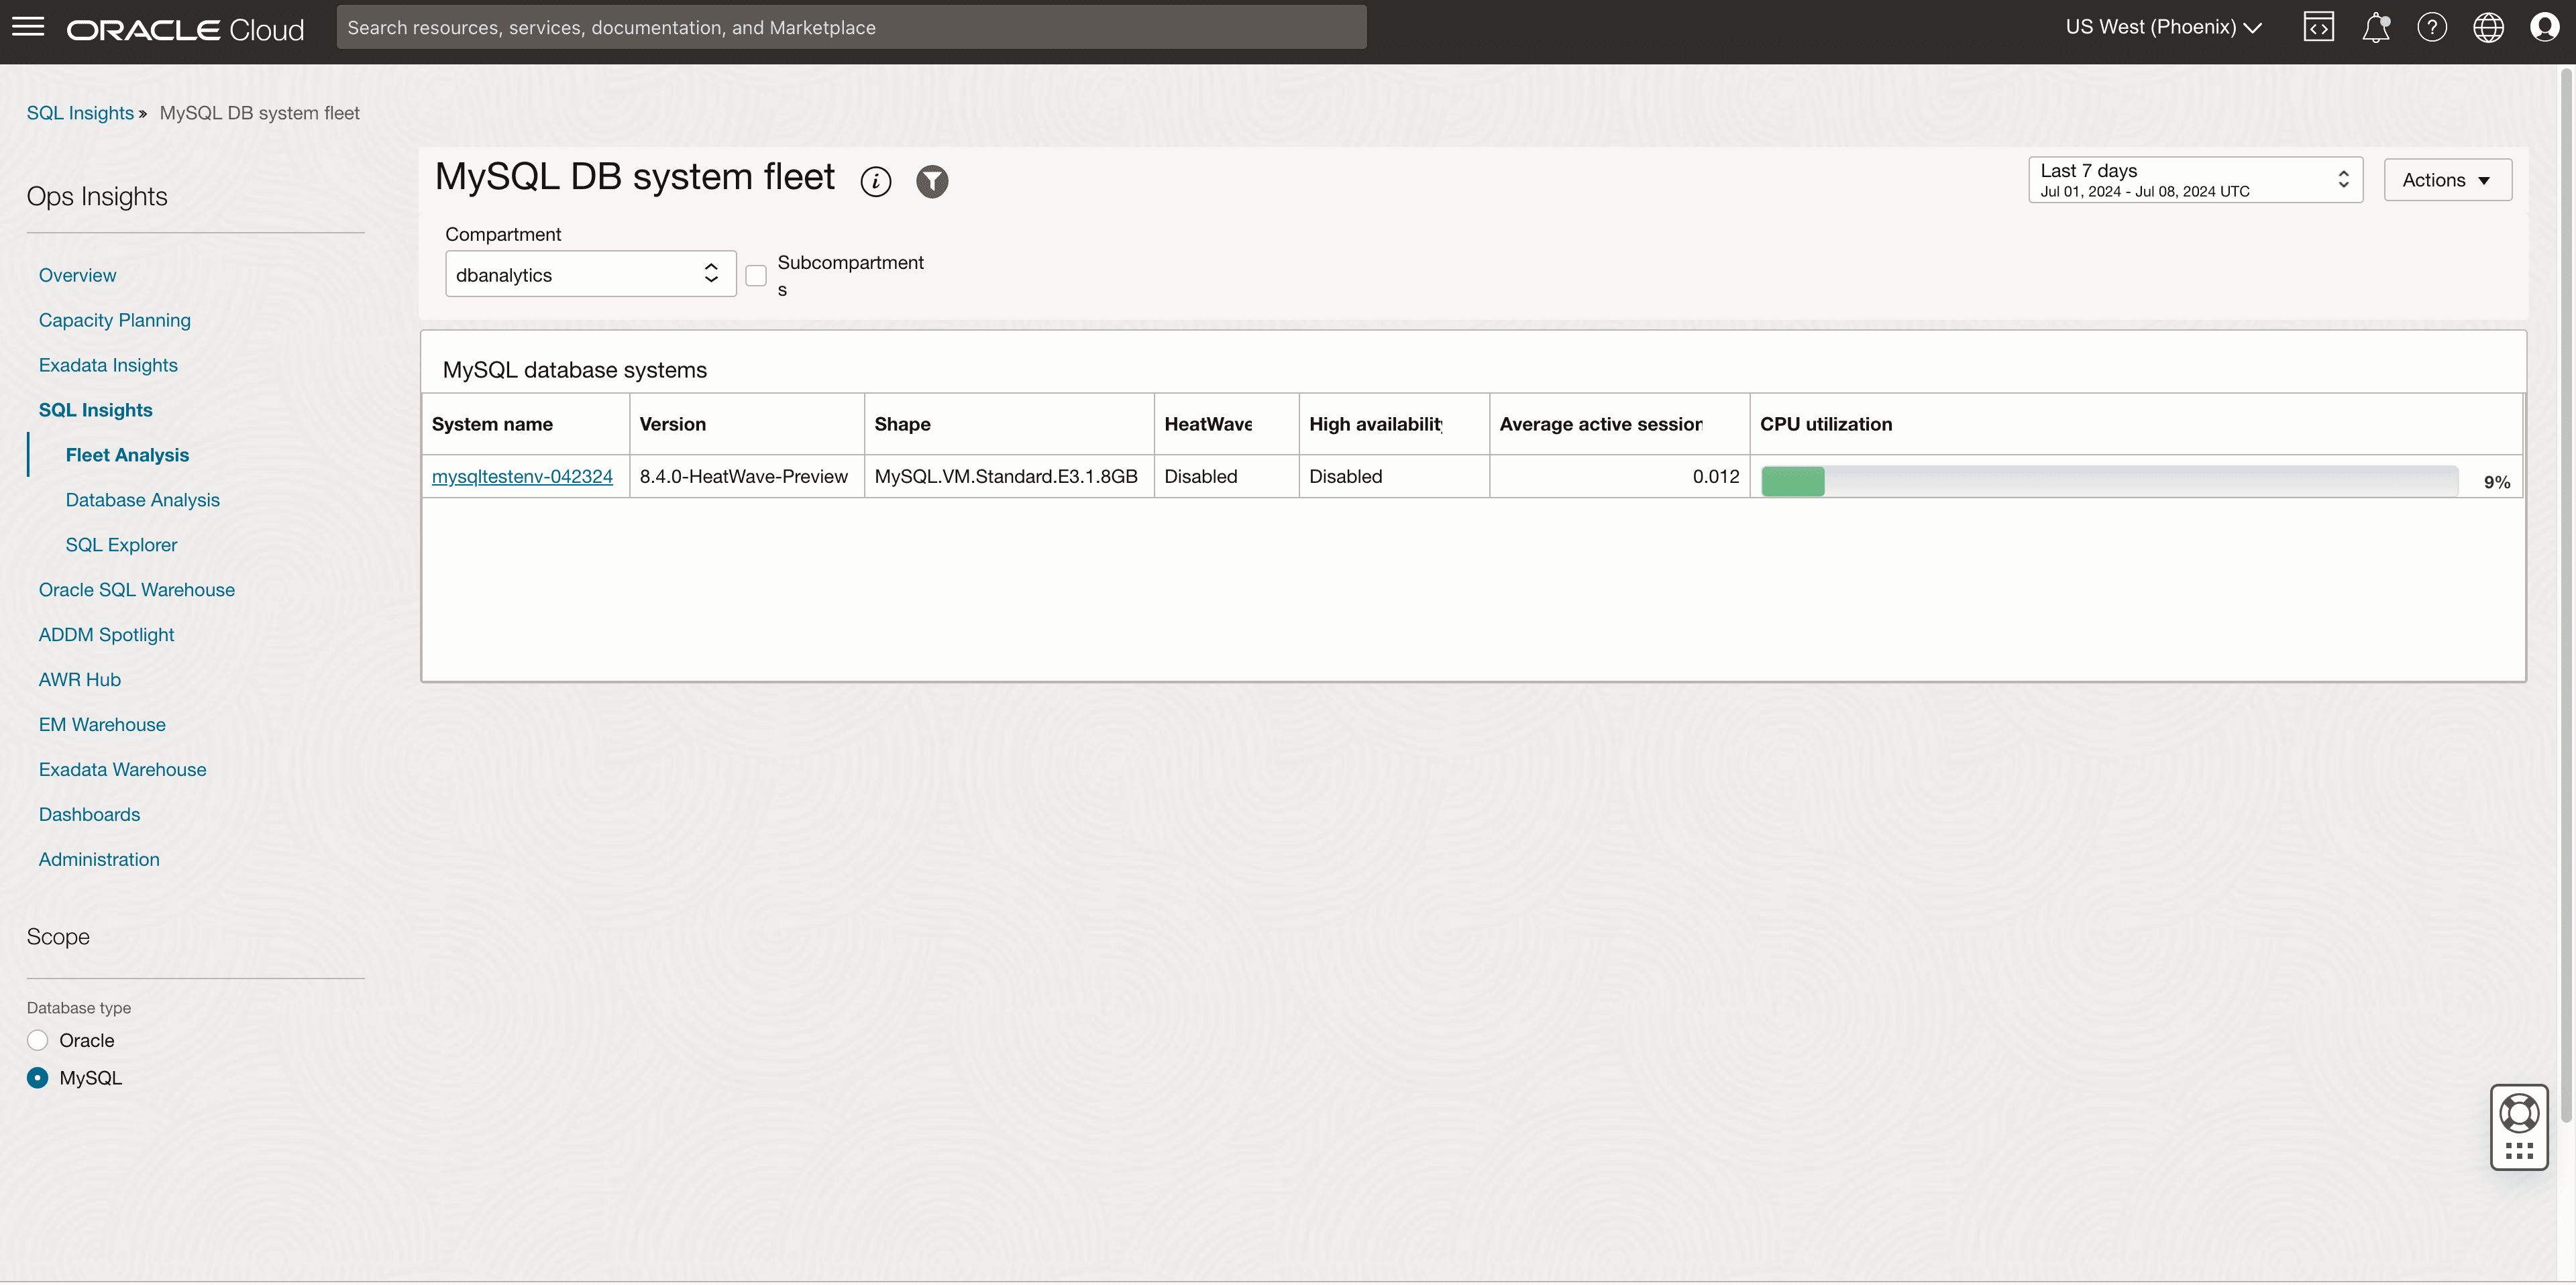This screenshot has width=2576, height=1285.
Task: Open the Compartment dbanalytics combo box
Action: tap(590, 273)
